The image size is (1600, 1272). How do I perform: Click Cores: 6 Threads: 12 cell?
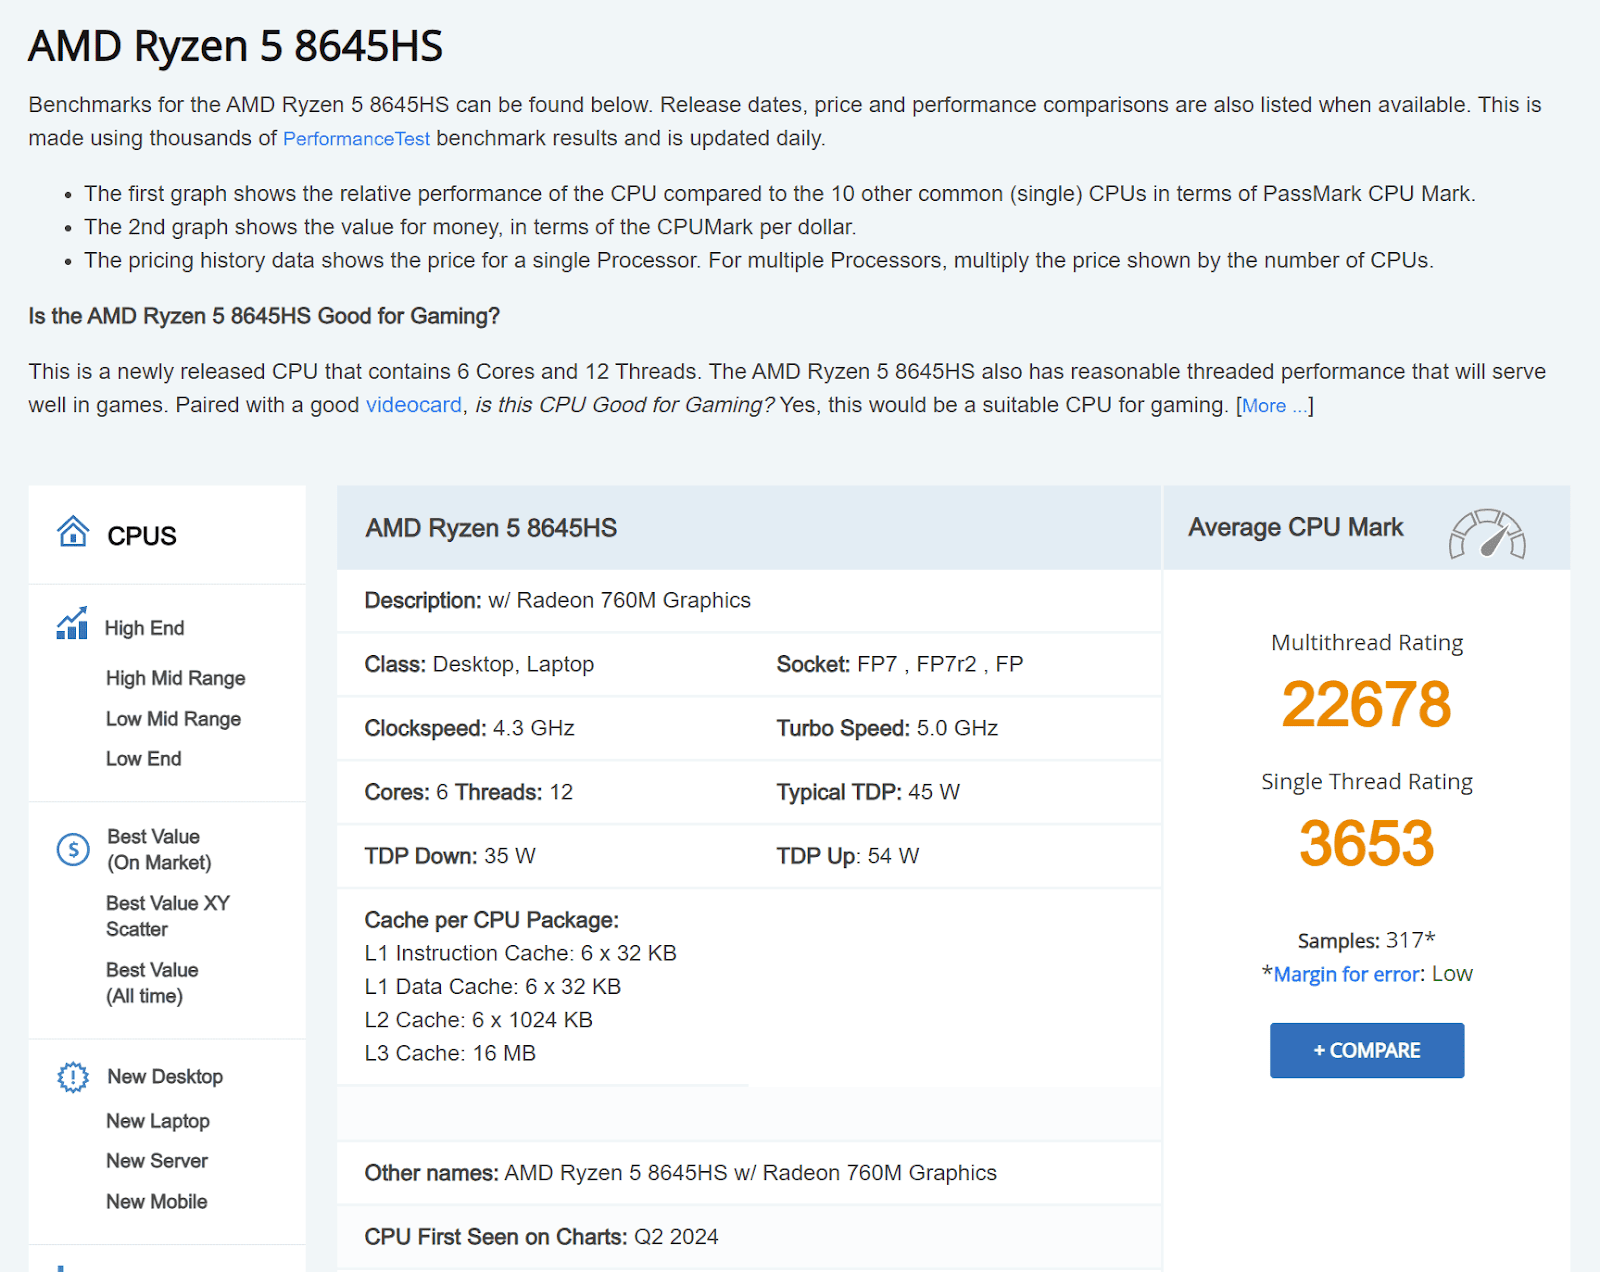[468, 792]
